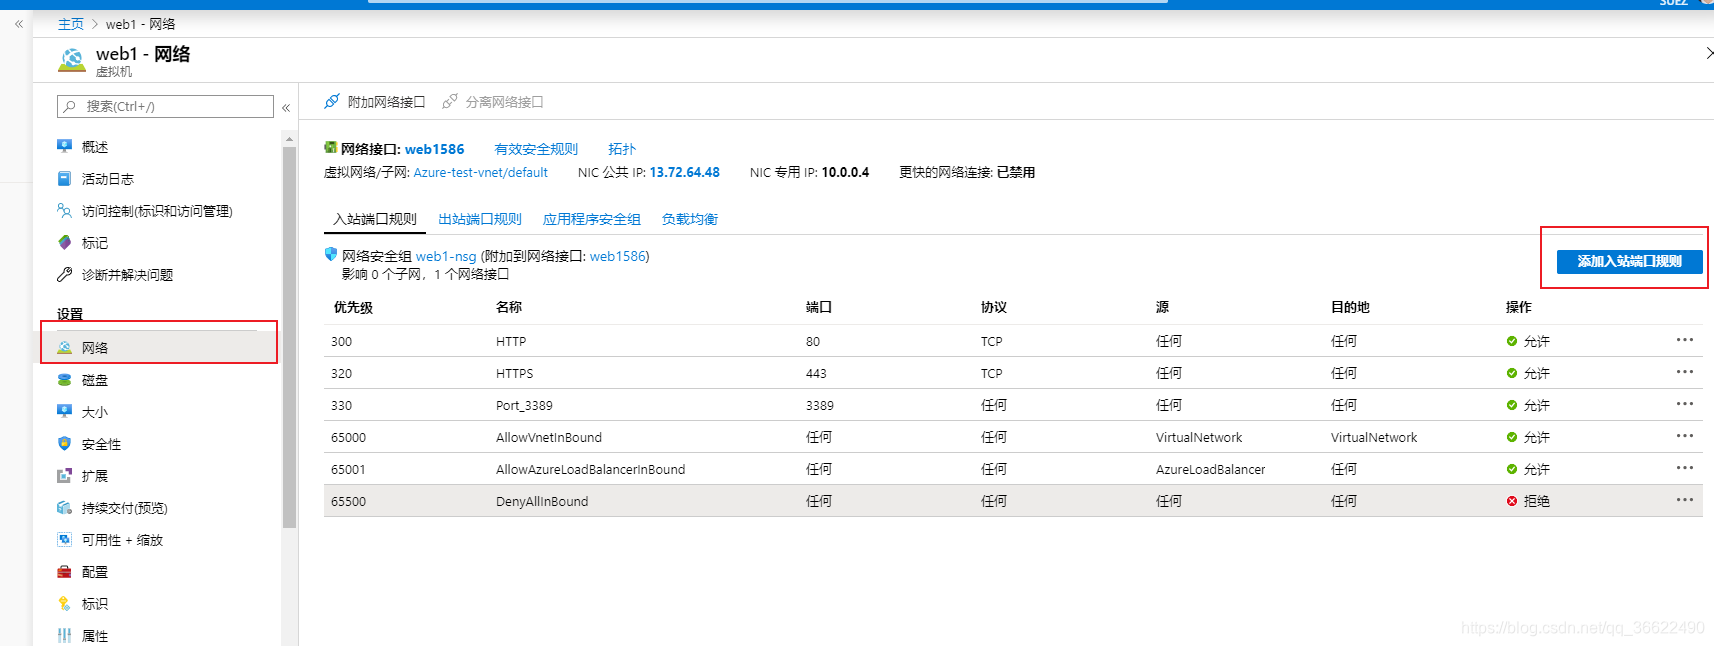Sort by 端口 column header
This screenshot has width=1714, height=646.
pyautogui.click(x=819, y=307)
